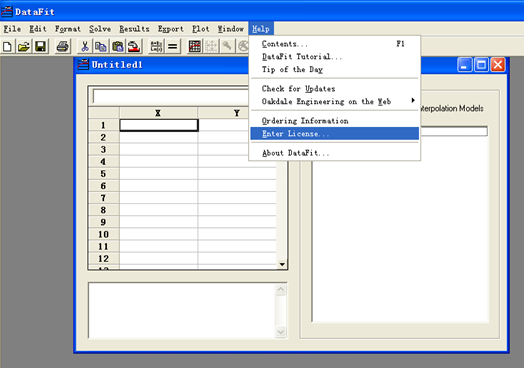Click the cell entry bar above the grid

(171, 97)
